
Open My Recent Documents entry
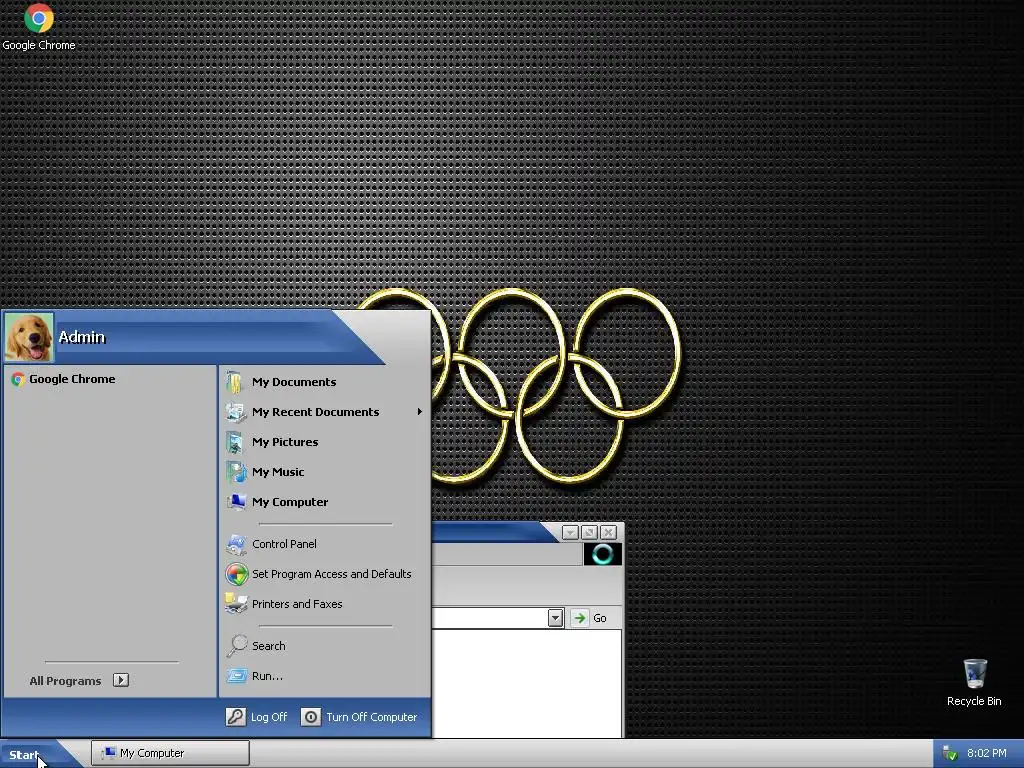point(325,412)
